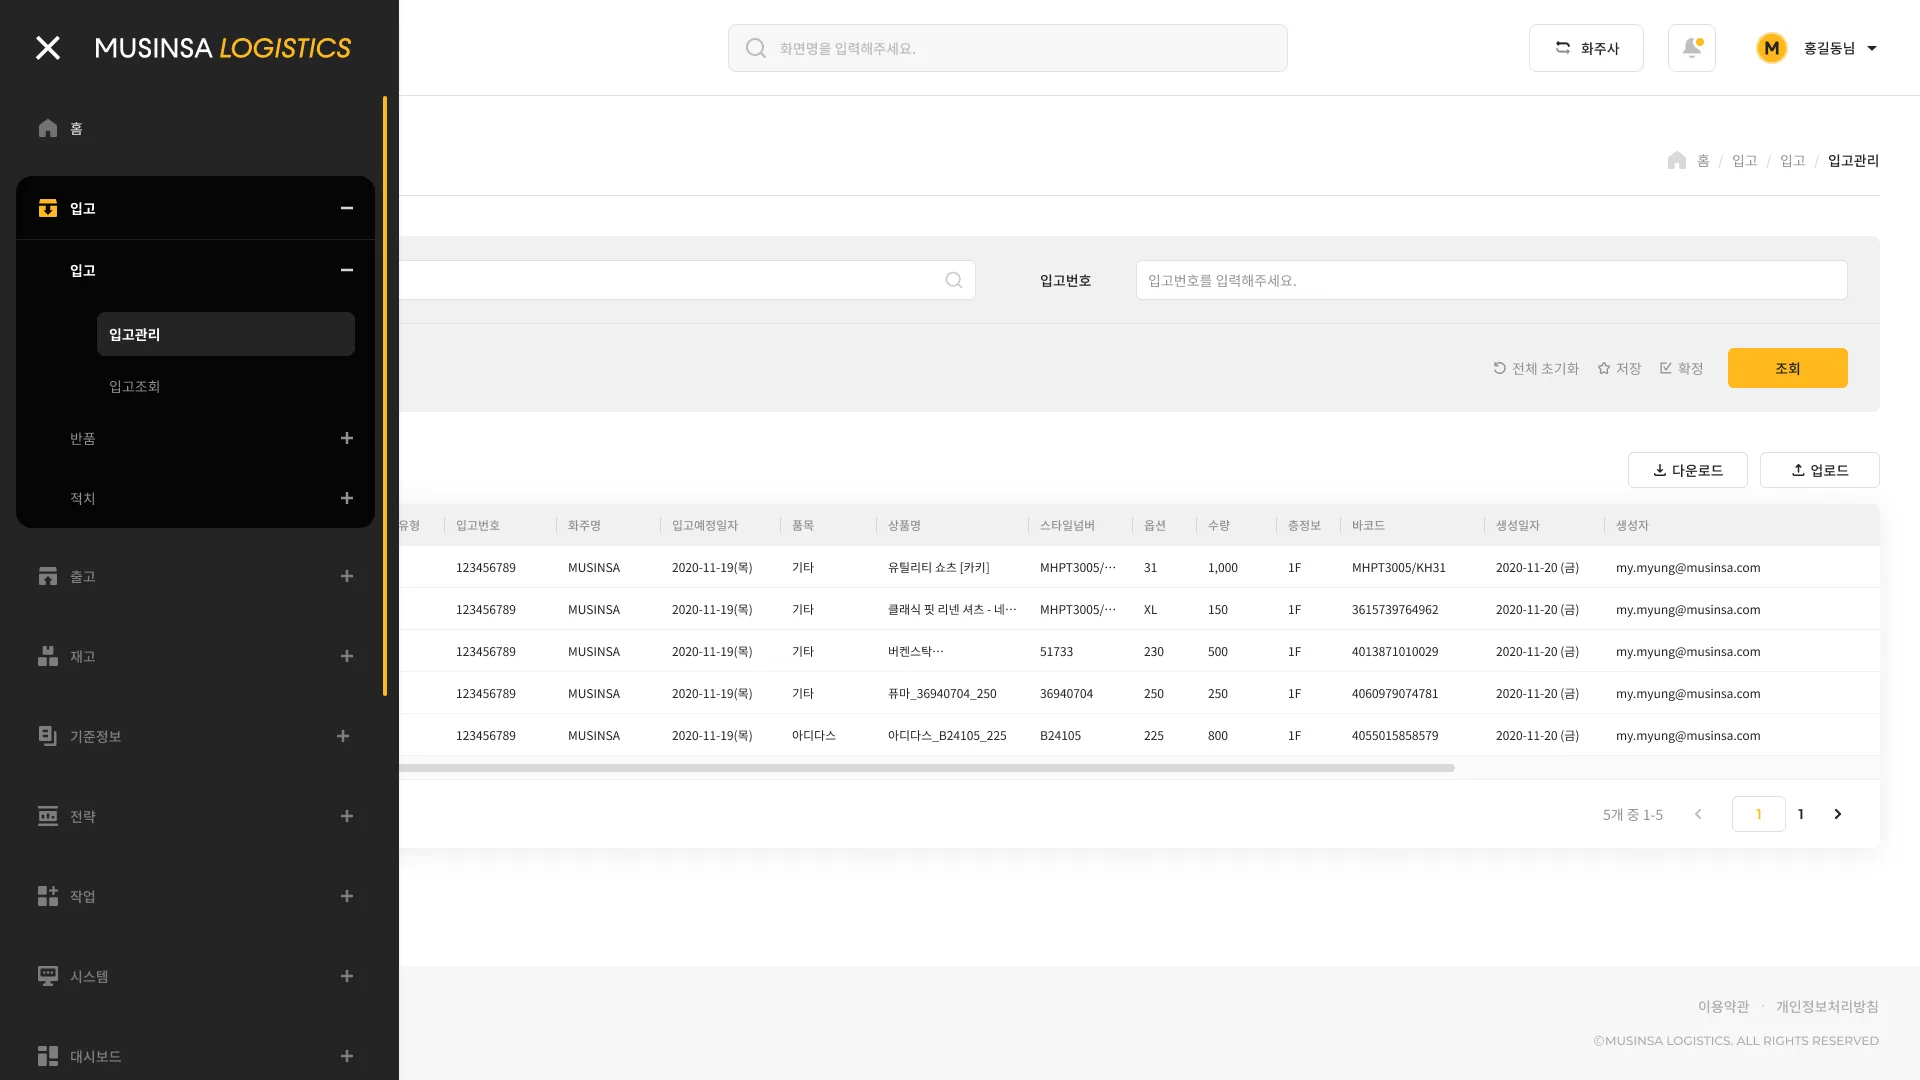This screenshot has height=1080, width=1920.
Task: Click the MUSINSA LOGISTICS logo
Action: tap(223, 48)
